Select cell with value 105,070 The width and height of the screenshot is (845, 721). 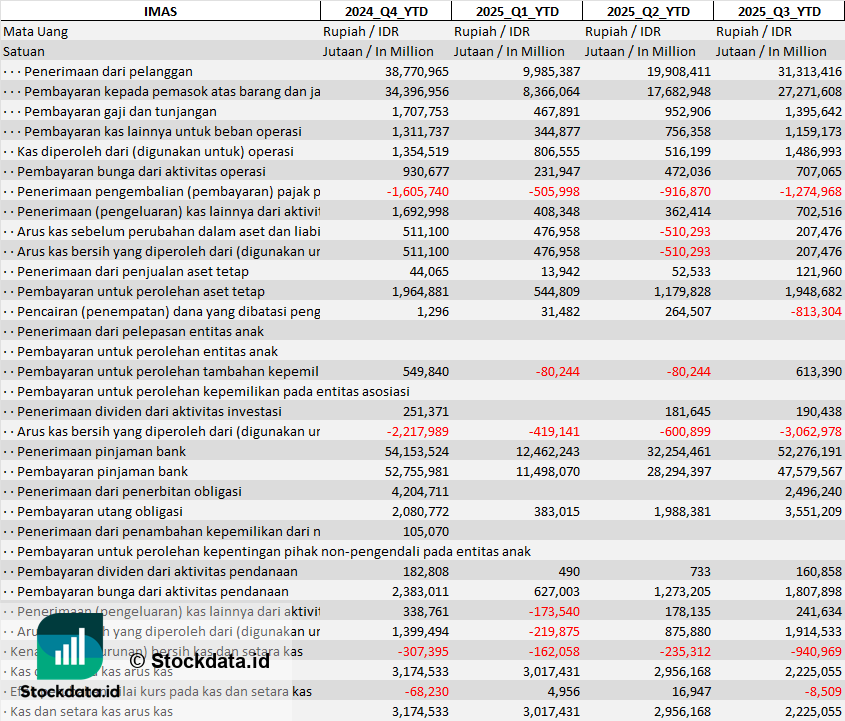pyautogui.click(x=426, y=531)
